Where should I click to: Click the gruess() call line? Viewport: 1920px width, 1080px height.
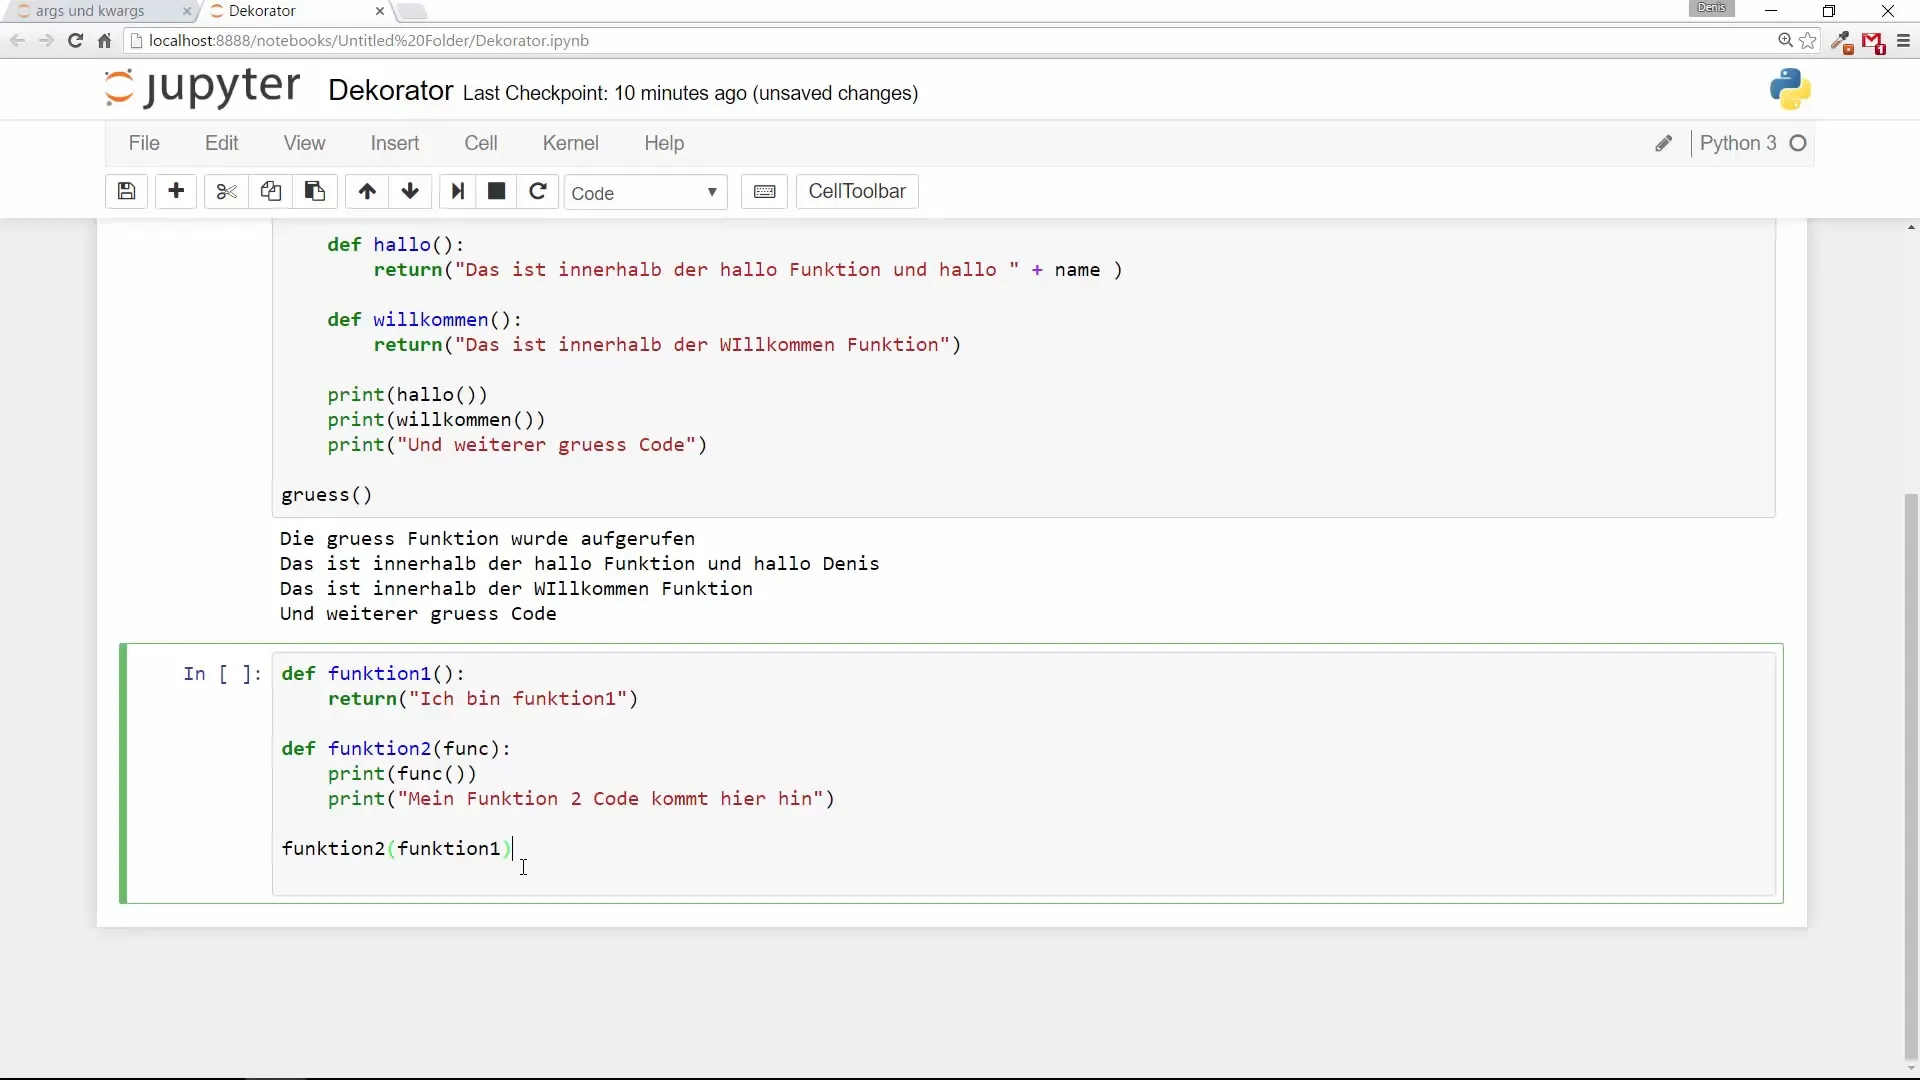point(327,495)
